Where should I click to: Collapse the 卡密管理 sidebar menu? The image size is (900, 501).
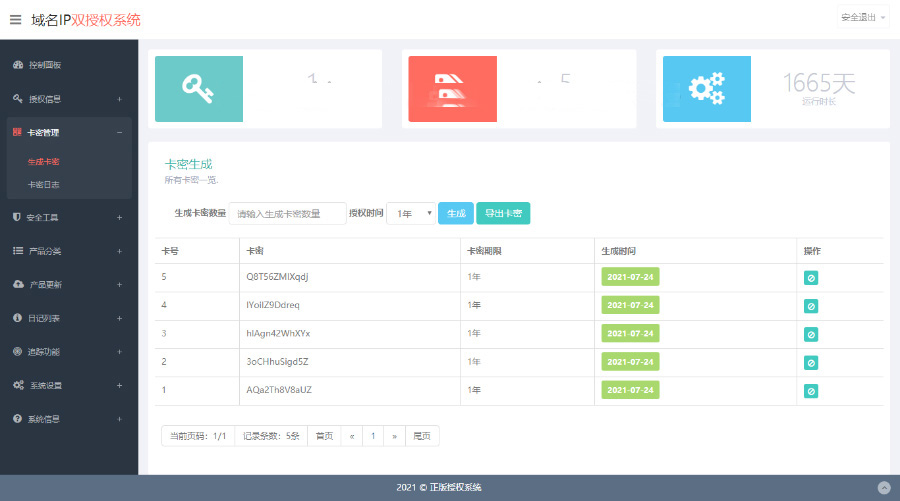tap(68, 132)
